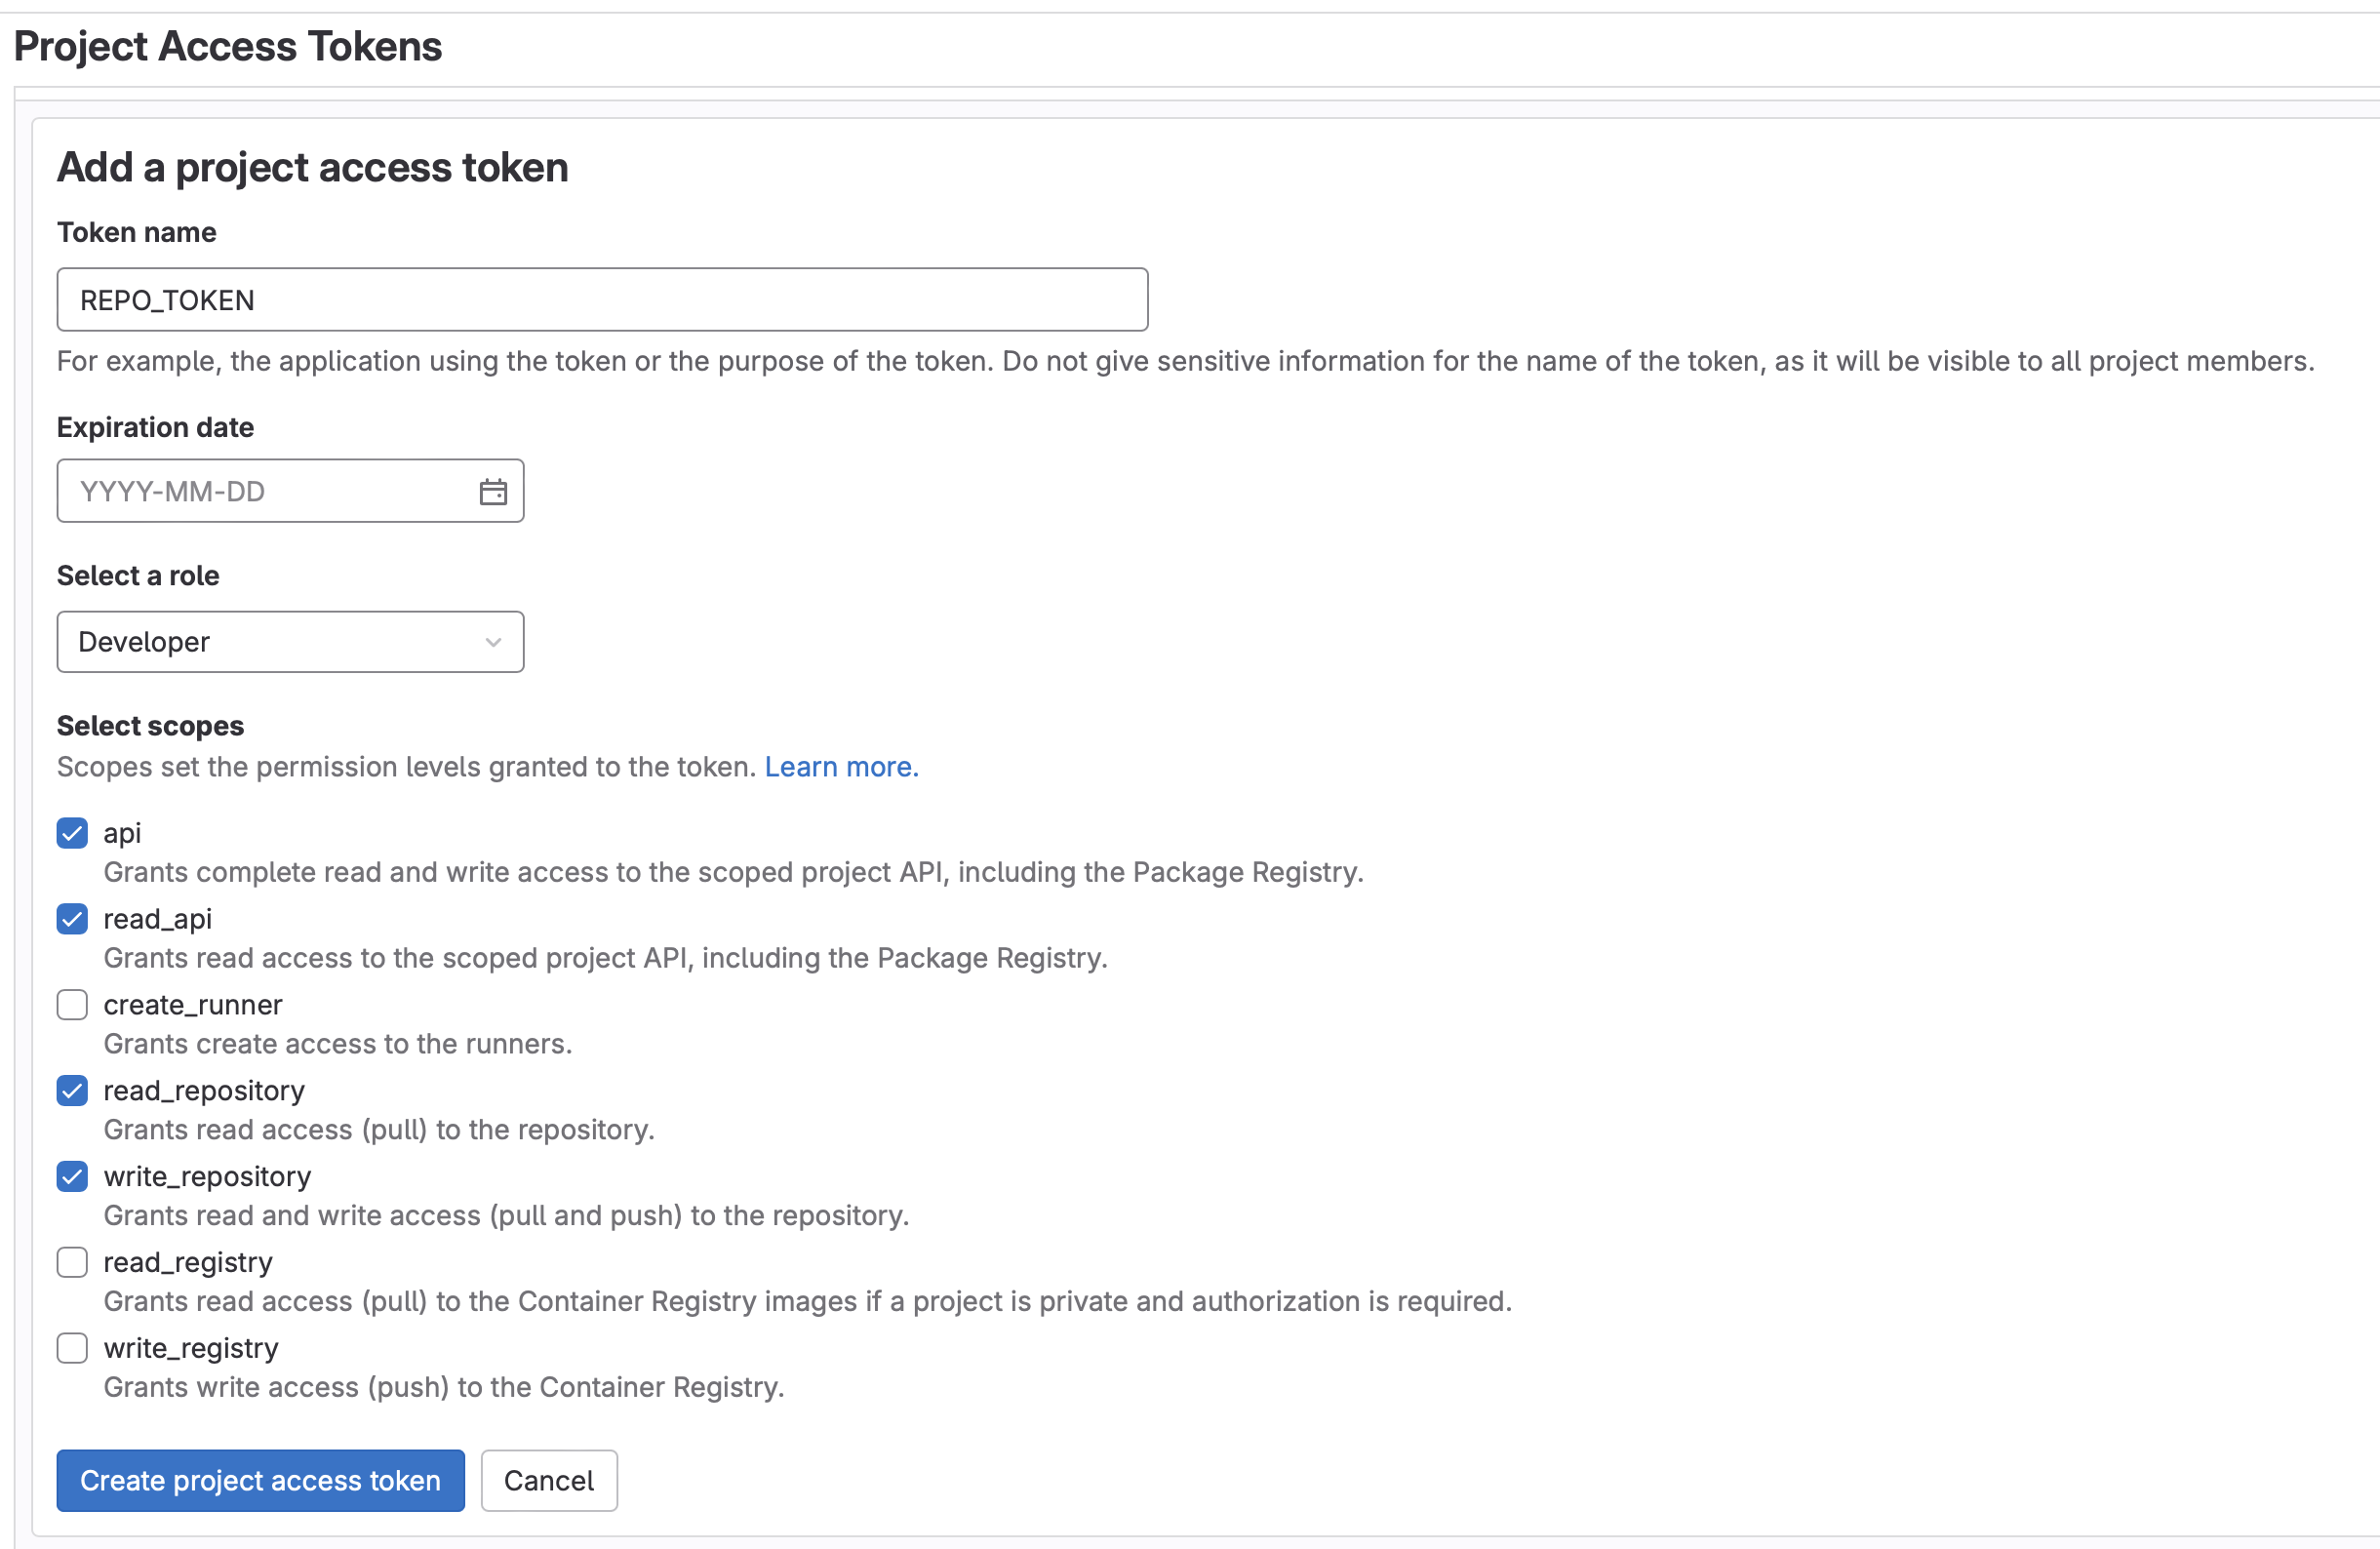Select the REPO_TOKEN text in the name field
Viewport: 2380px width, 1549px height.
point(166,299)
